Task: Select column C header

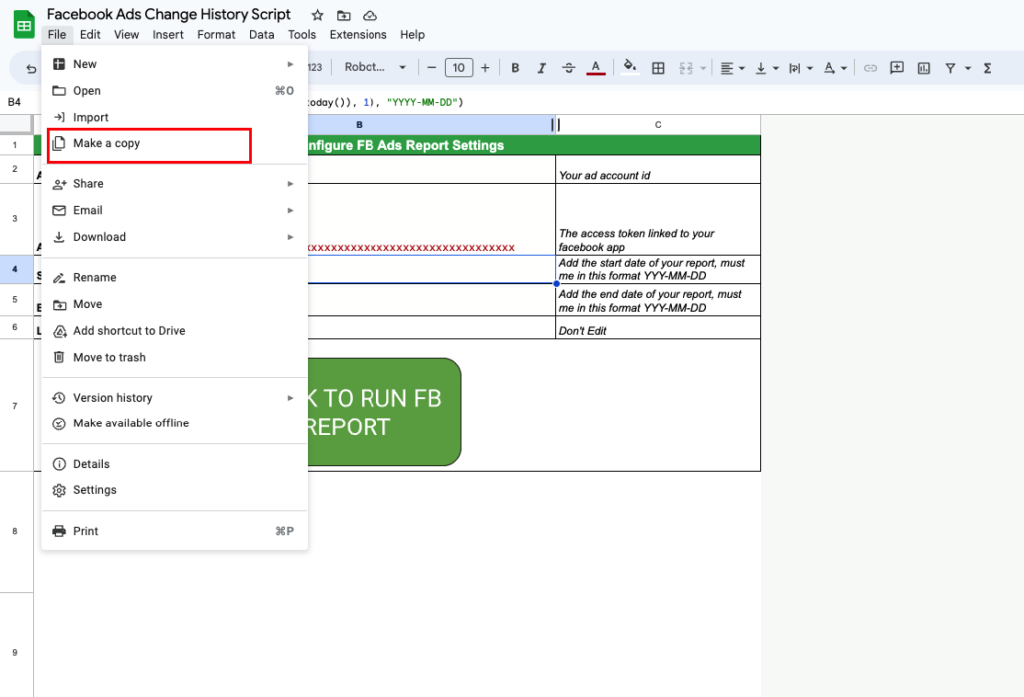Action: coord(658,125)
